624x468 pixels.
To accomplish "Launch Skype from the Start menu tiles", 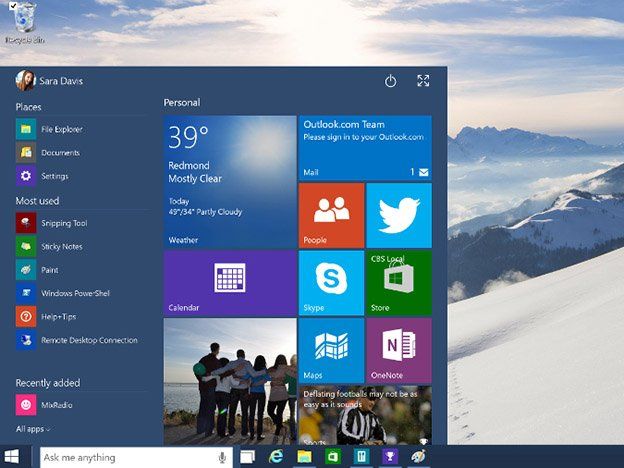I will click(x=331, y=282).
